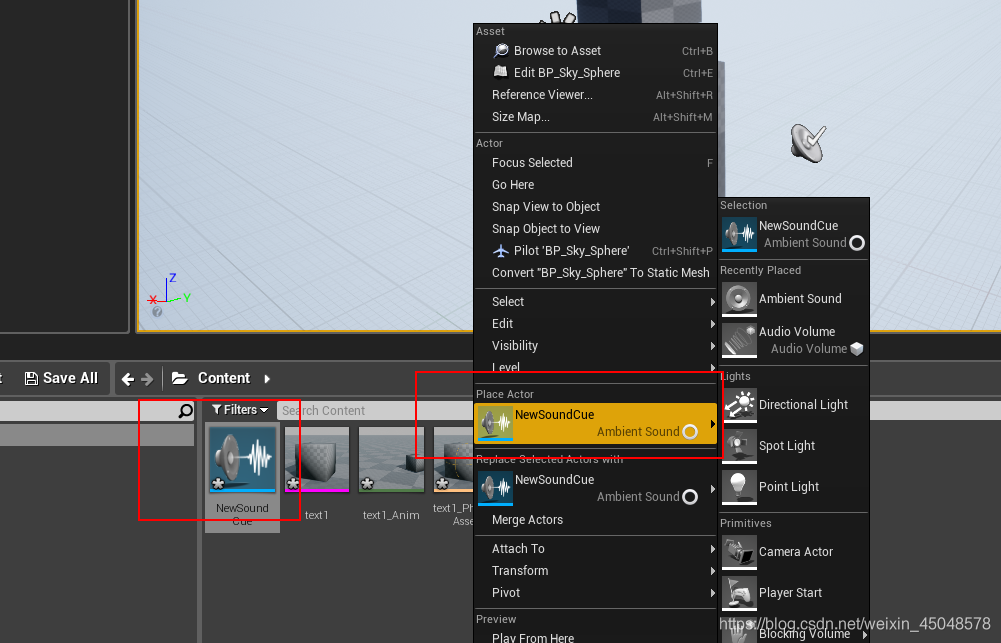Screen dimensions: 1001x643
Task: Place a Spot Light actor
Action: coord(794,446)
